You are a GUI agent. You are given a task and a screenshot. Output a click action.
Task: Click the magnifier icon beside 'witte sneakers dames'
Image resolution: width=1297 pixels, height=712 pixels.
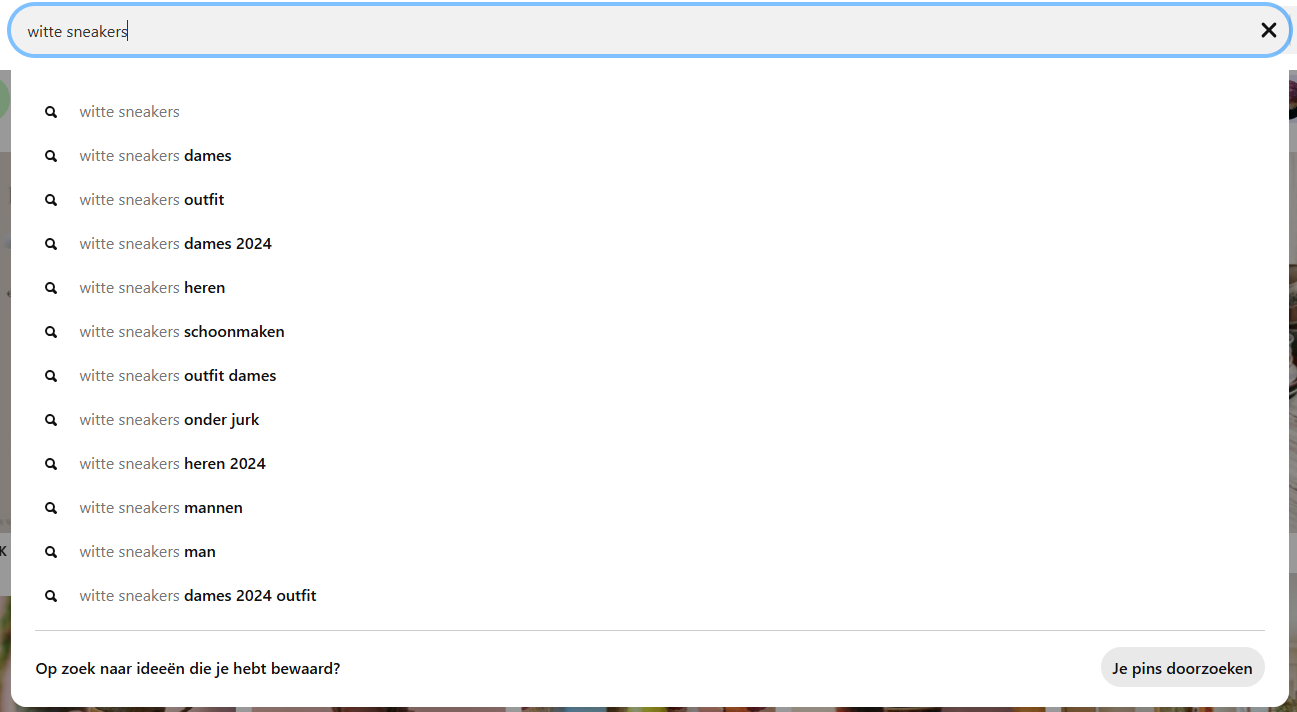51,156
